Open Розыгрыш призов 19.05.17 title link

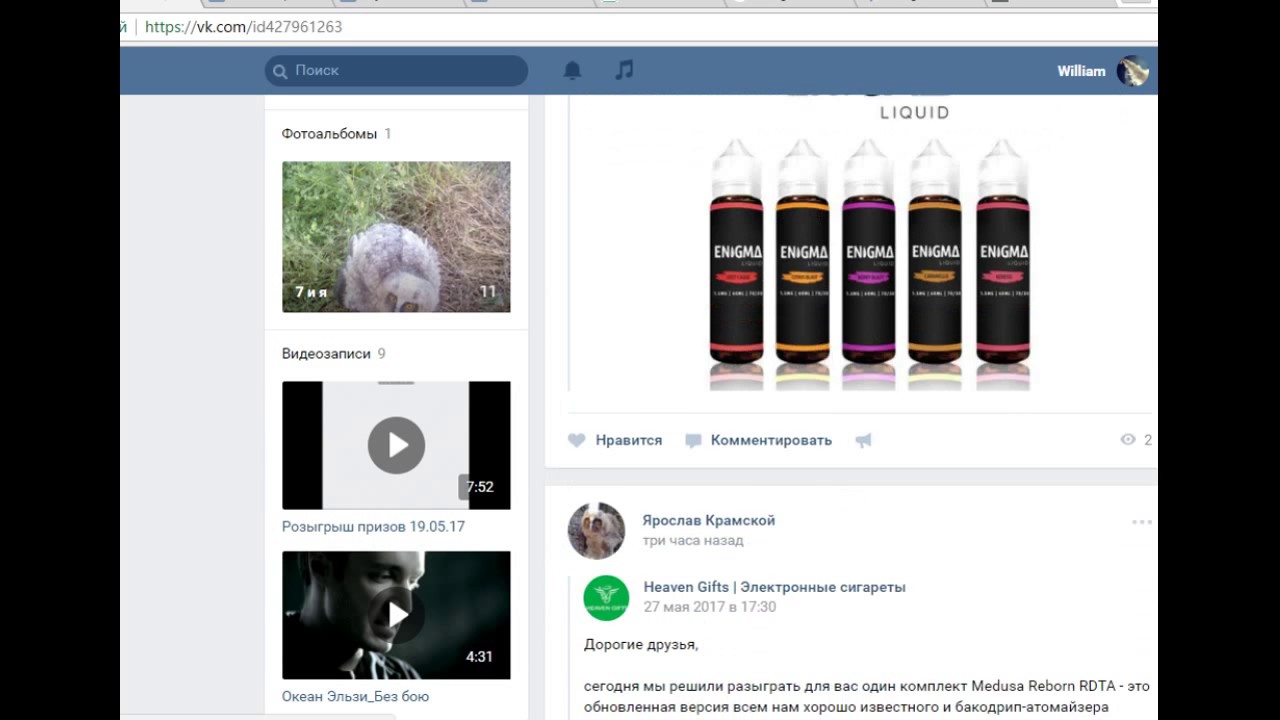373,527
